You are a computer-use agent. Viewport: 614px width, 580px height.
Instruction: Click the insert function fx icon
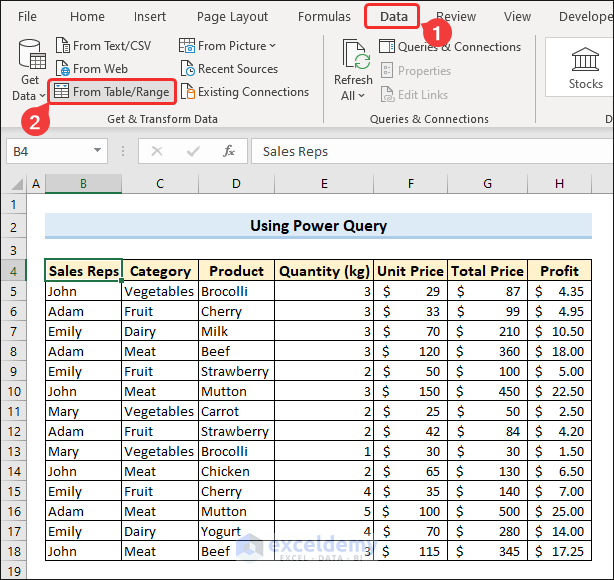click(x=229, y=151)
